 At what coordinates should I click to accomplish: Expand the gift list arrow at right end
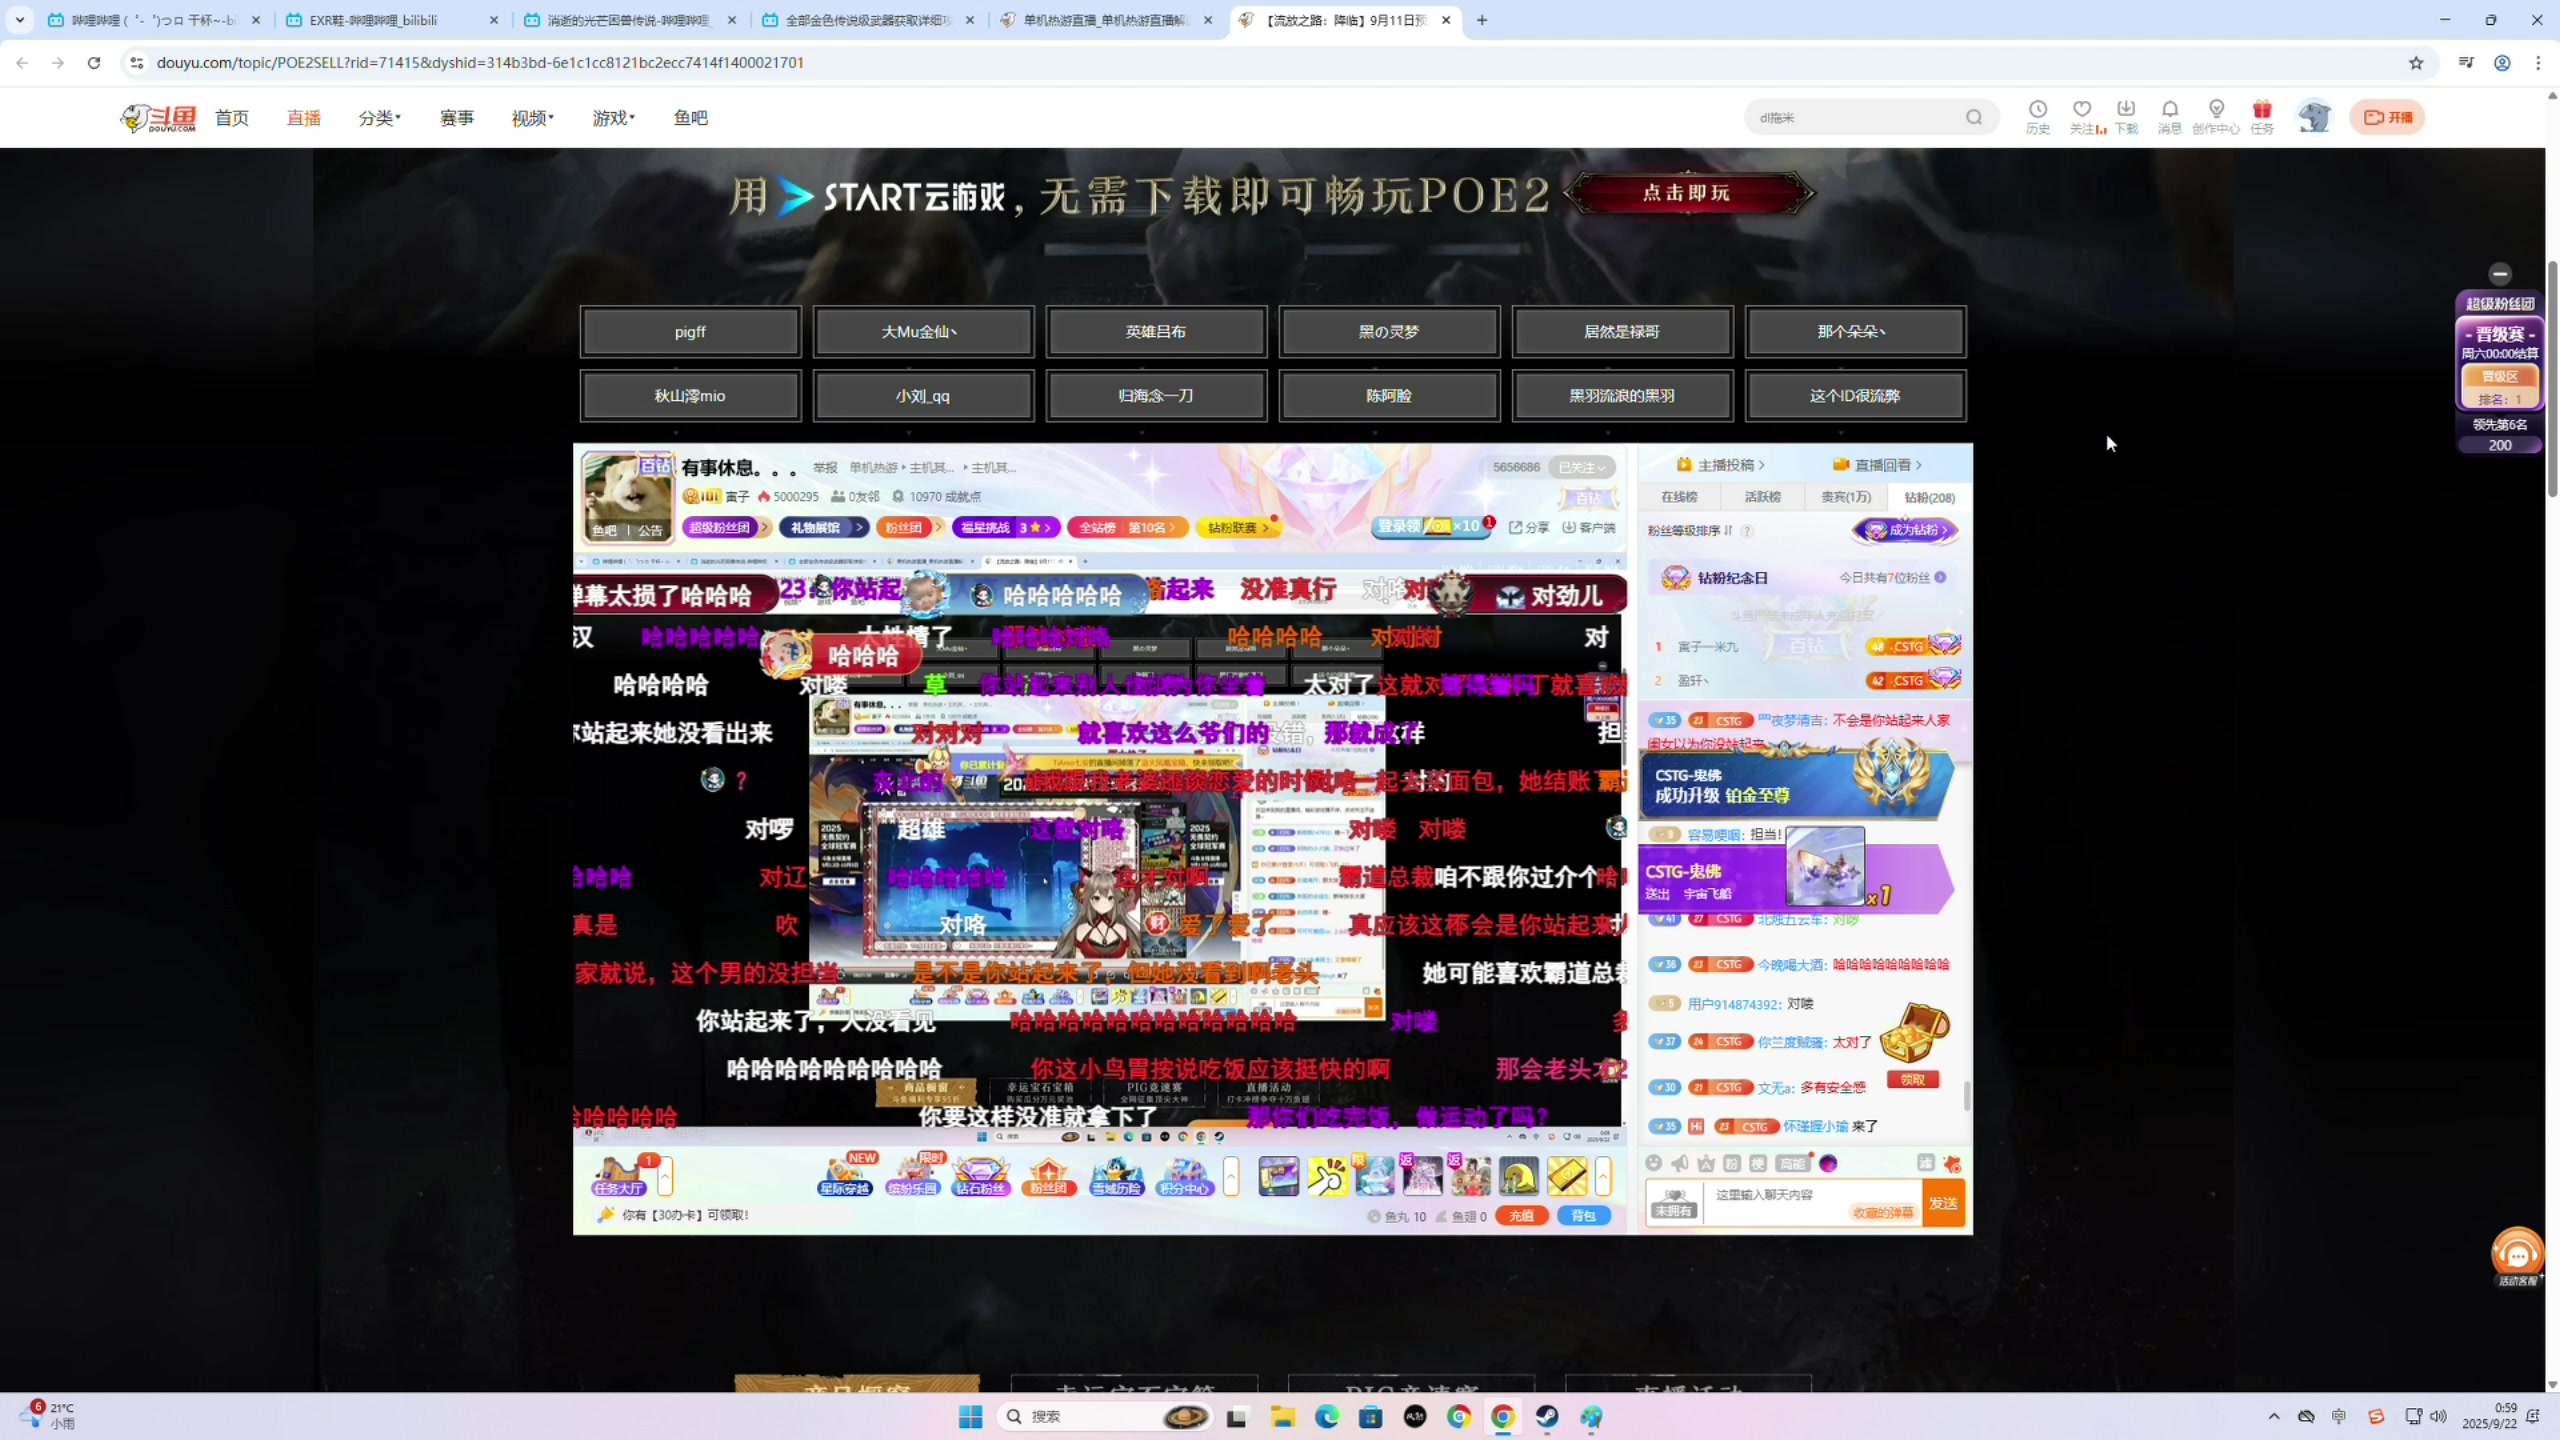click(x=1603, y=1176)
